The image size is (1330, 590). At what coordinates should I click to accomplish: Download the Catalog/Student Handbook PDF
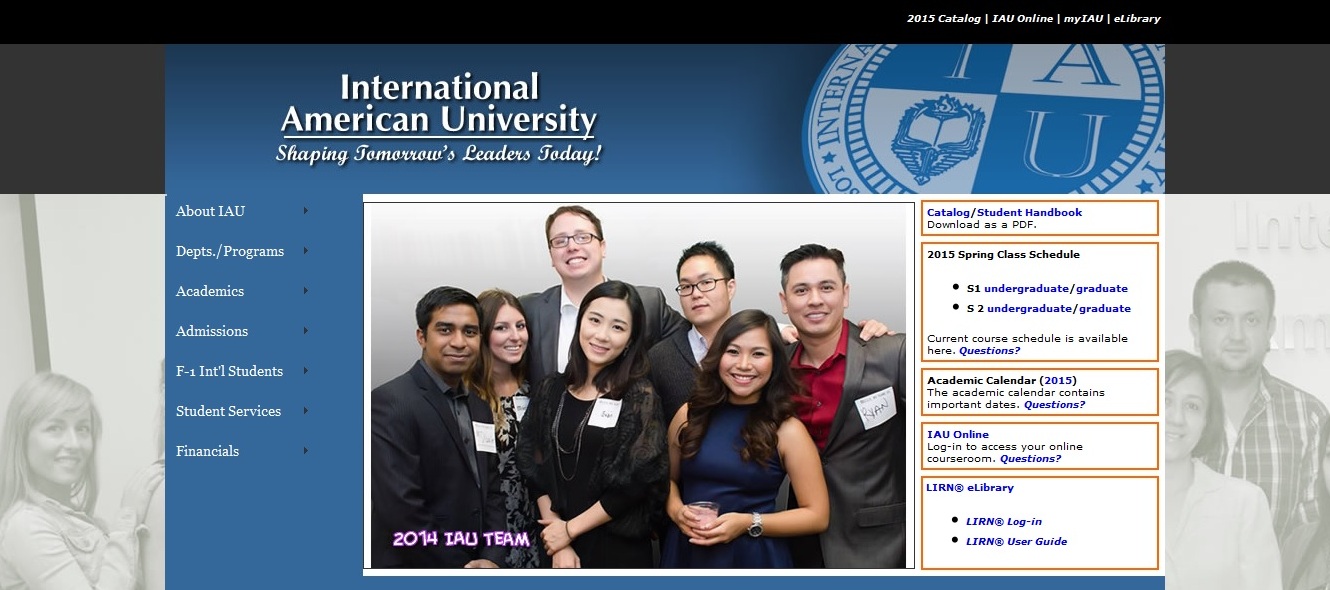(x=1004, y=212)
